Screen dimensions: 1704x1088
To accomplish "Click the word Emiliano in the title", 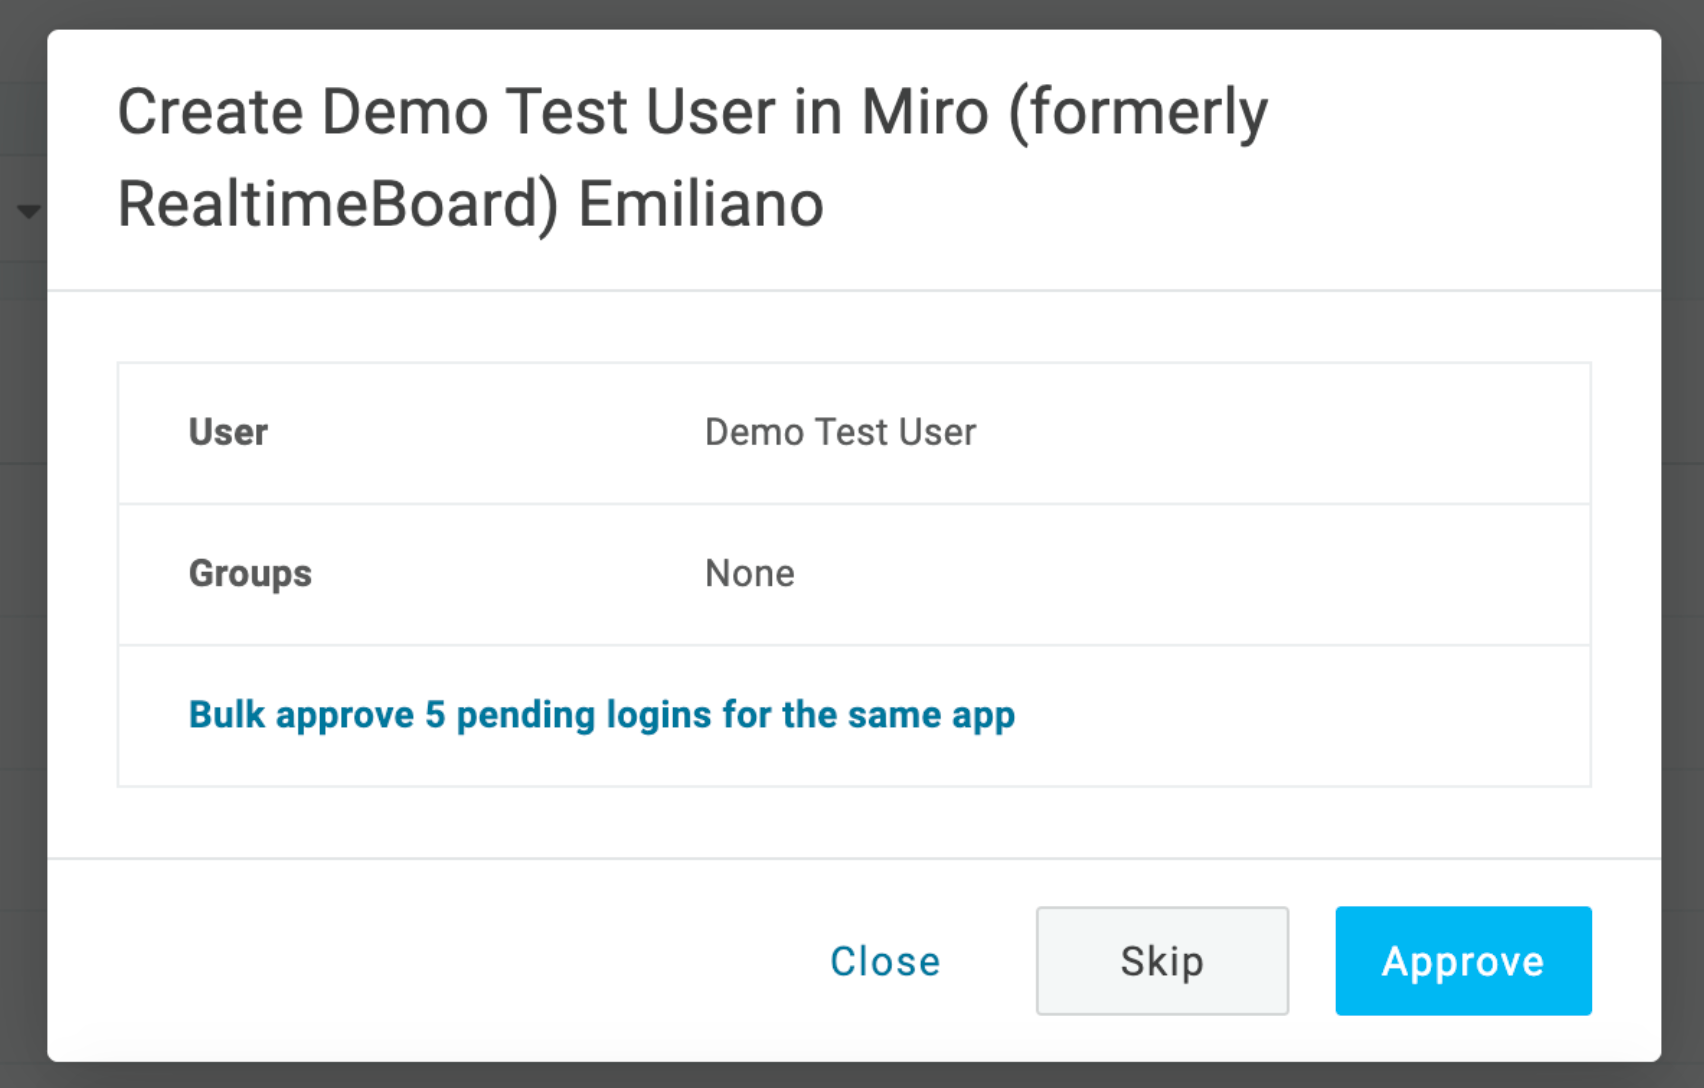I will (x=701, y=204).
